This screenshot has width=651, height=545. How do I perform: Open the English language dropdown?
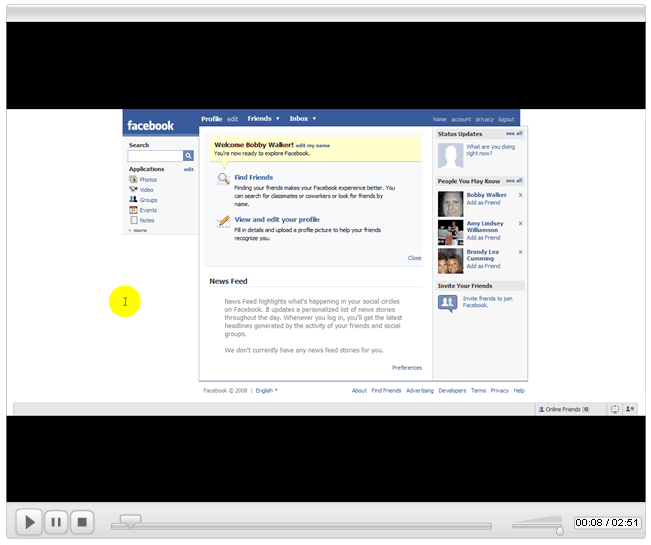click(267, 391)
